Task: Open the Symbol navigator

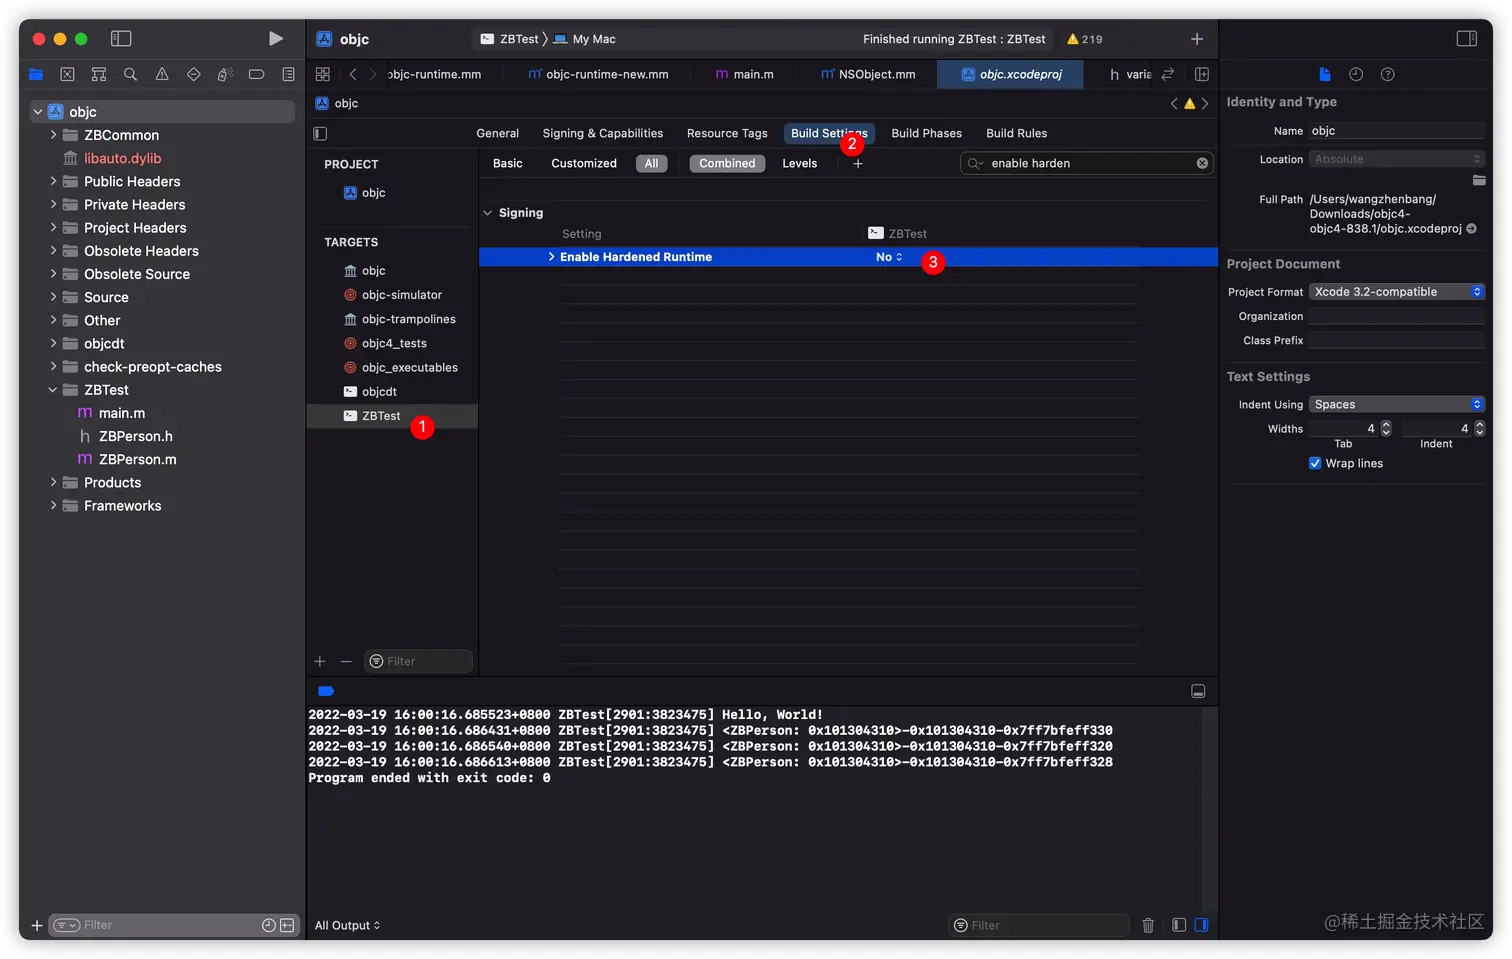Action: pos(99,74)
